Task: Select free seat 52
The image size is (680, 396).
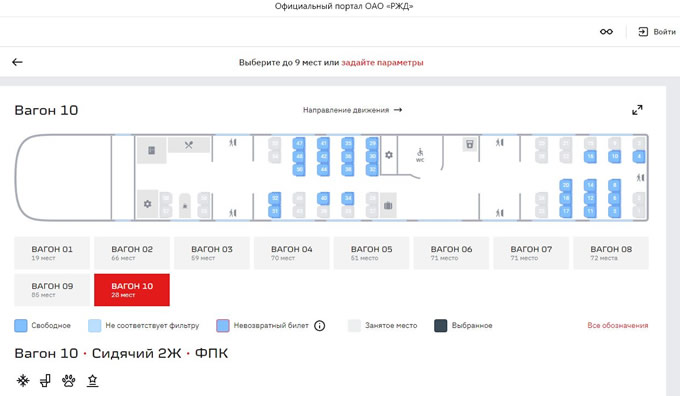Action: [x=275, y=199]
